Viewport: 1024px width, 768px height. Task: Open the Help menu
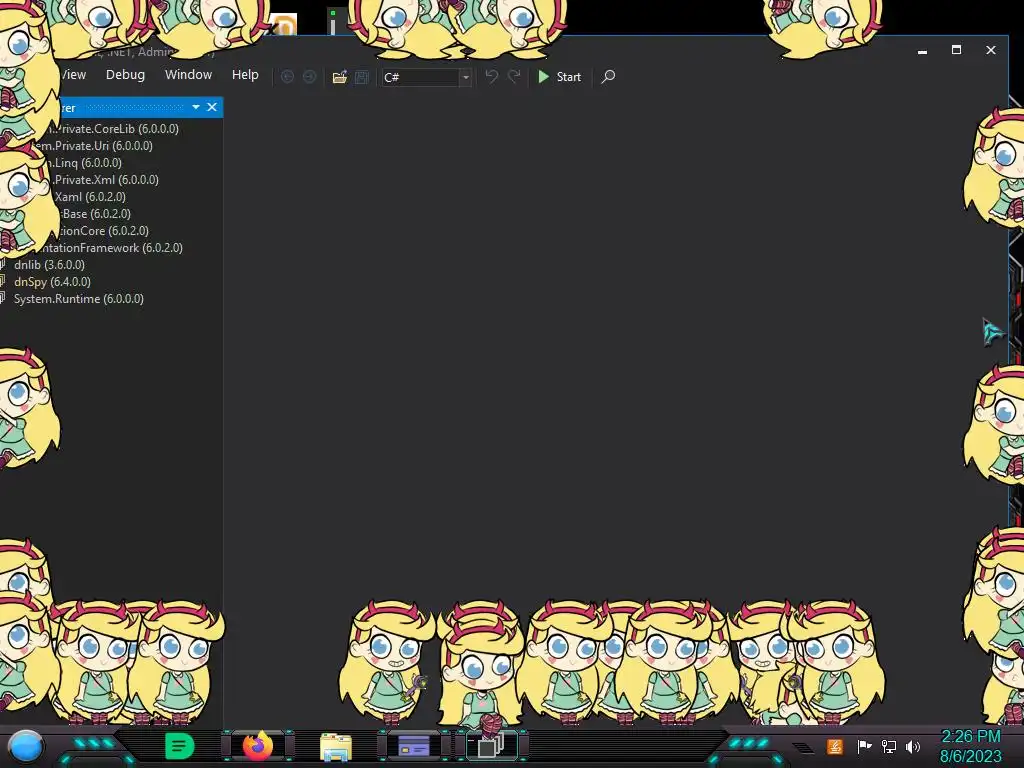pyautogui.click(x=245, y=74)
